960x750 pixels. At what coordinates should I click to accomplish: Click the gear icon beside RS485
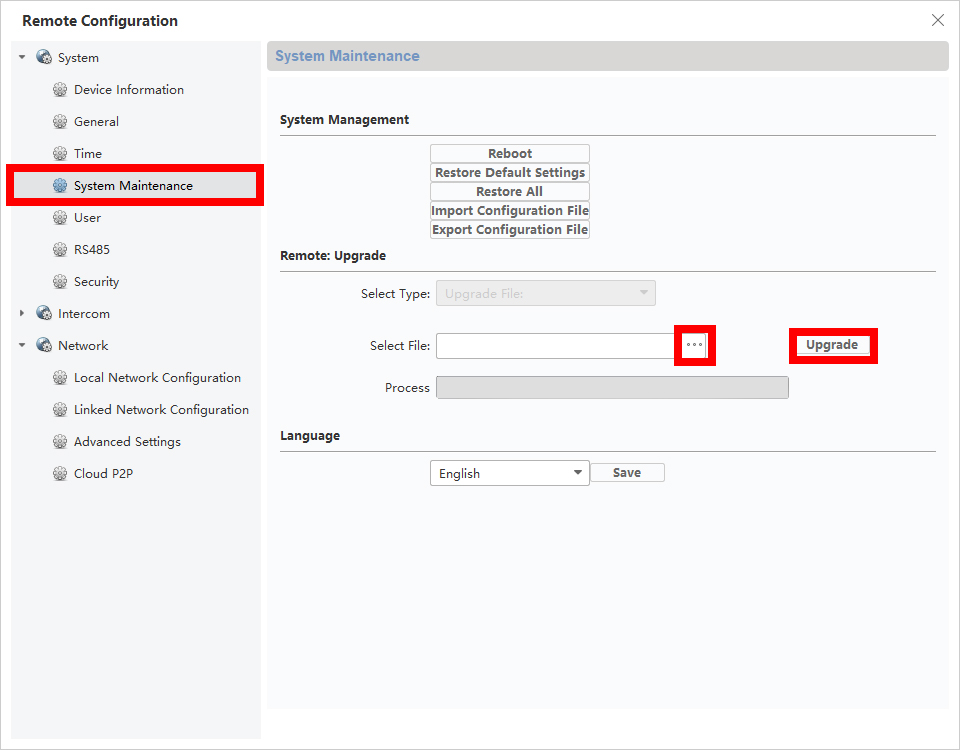click(x=60, y=250)
